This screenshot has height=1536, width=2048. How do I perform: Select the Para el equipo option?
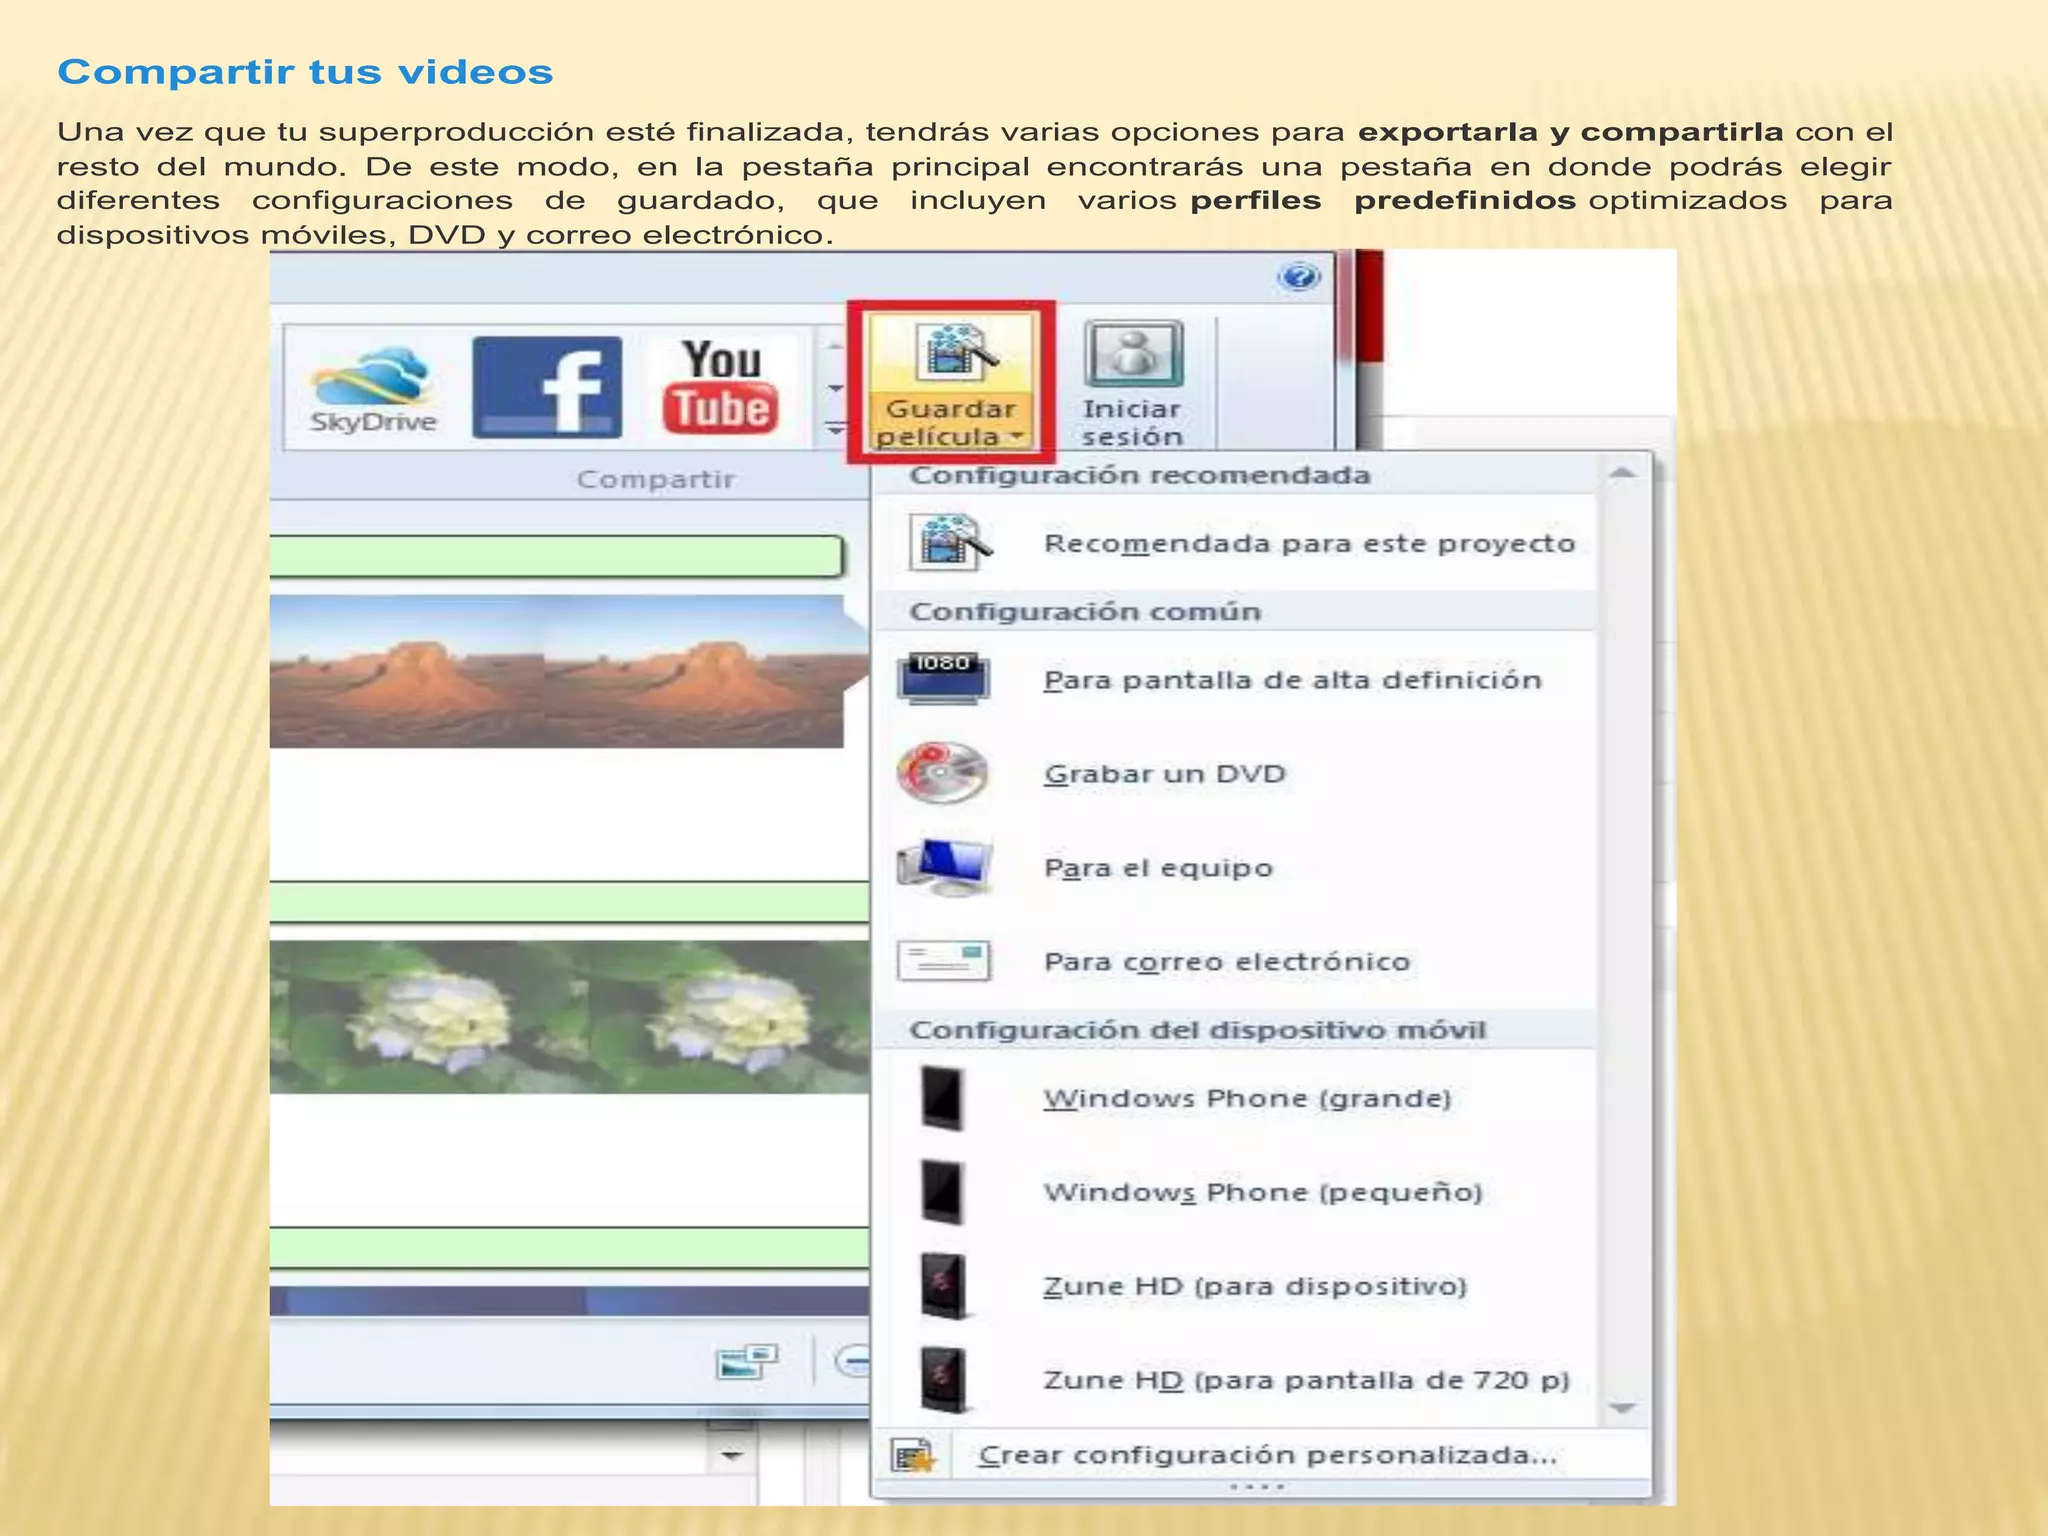[1234, 868]
